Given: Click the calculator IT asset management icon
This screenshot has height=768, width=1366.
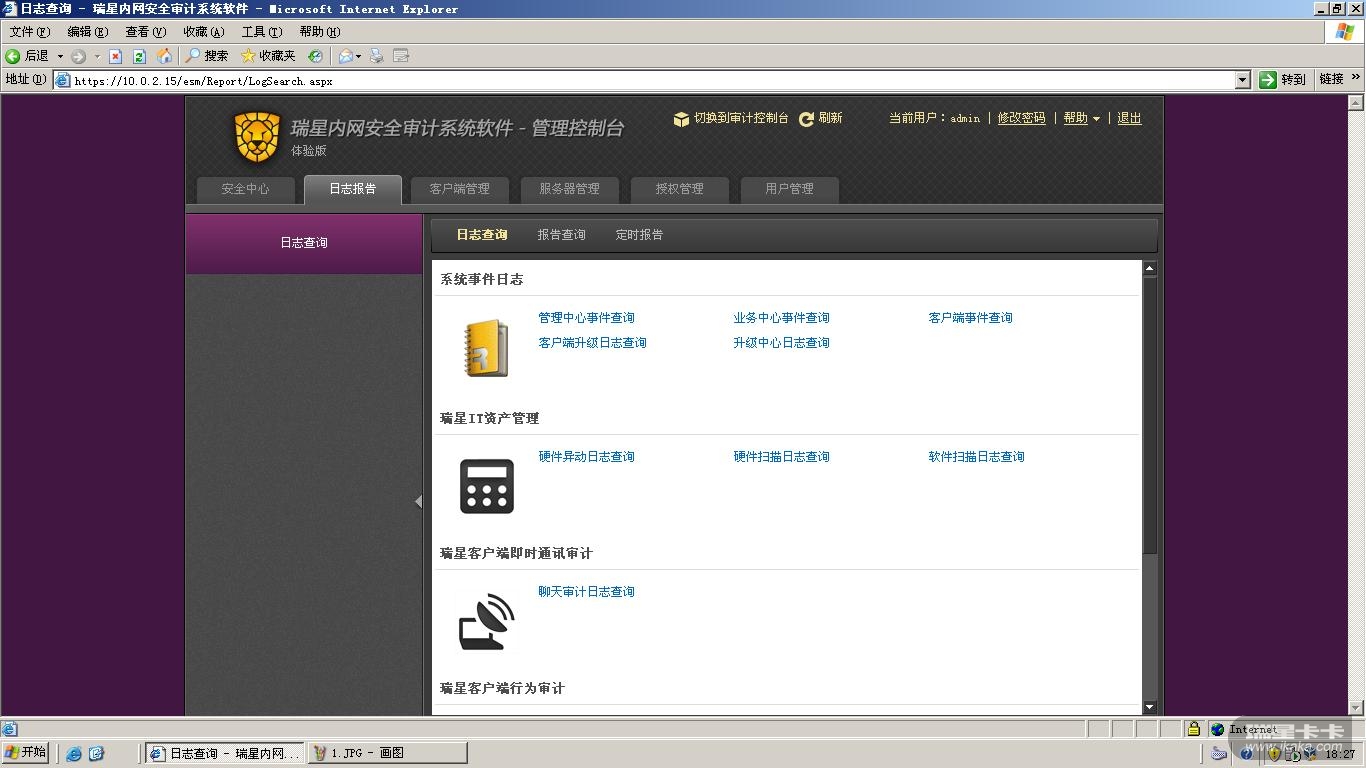Looking at the screenshot, I should tap(486, 486).
